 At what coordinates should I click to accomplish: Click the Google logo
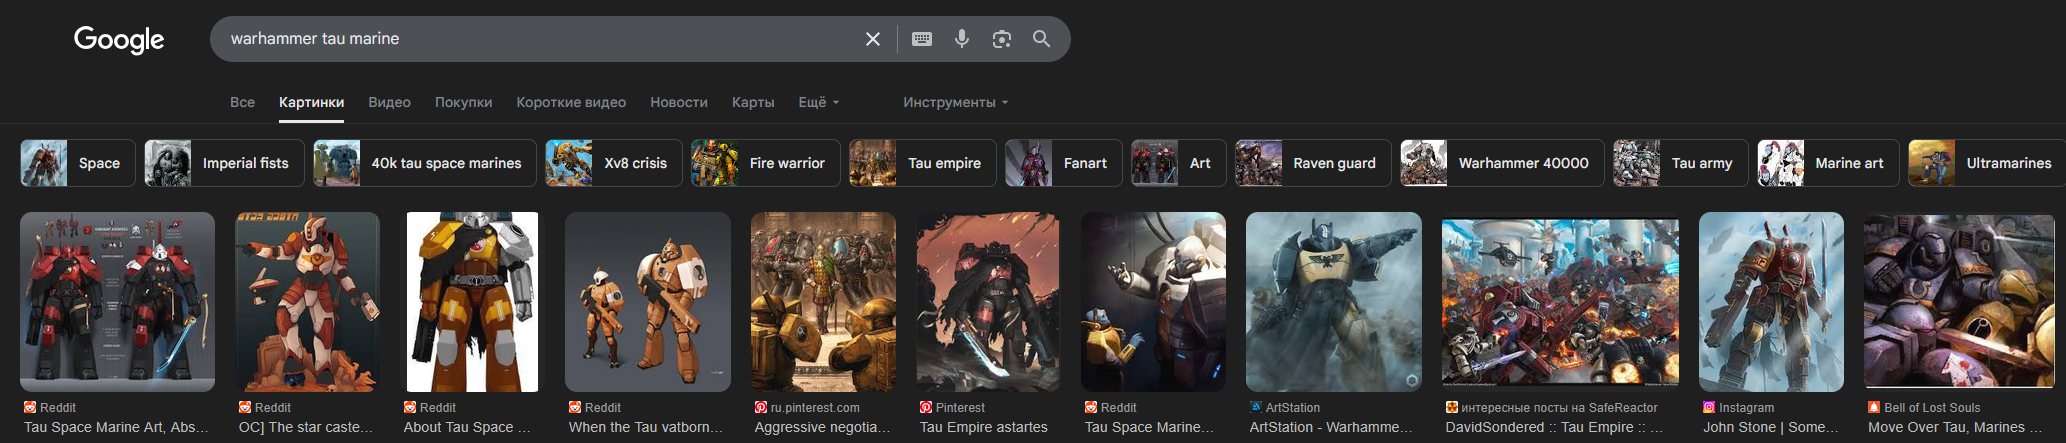pyautogui.click(x=119, y=39)
